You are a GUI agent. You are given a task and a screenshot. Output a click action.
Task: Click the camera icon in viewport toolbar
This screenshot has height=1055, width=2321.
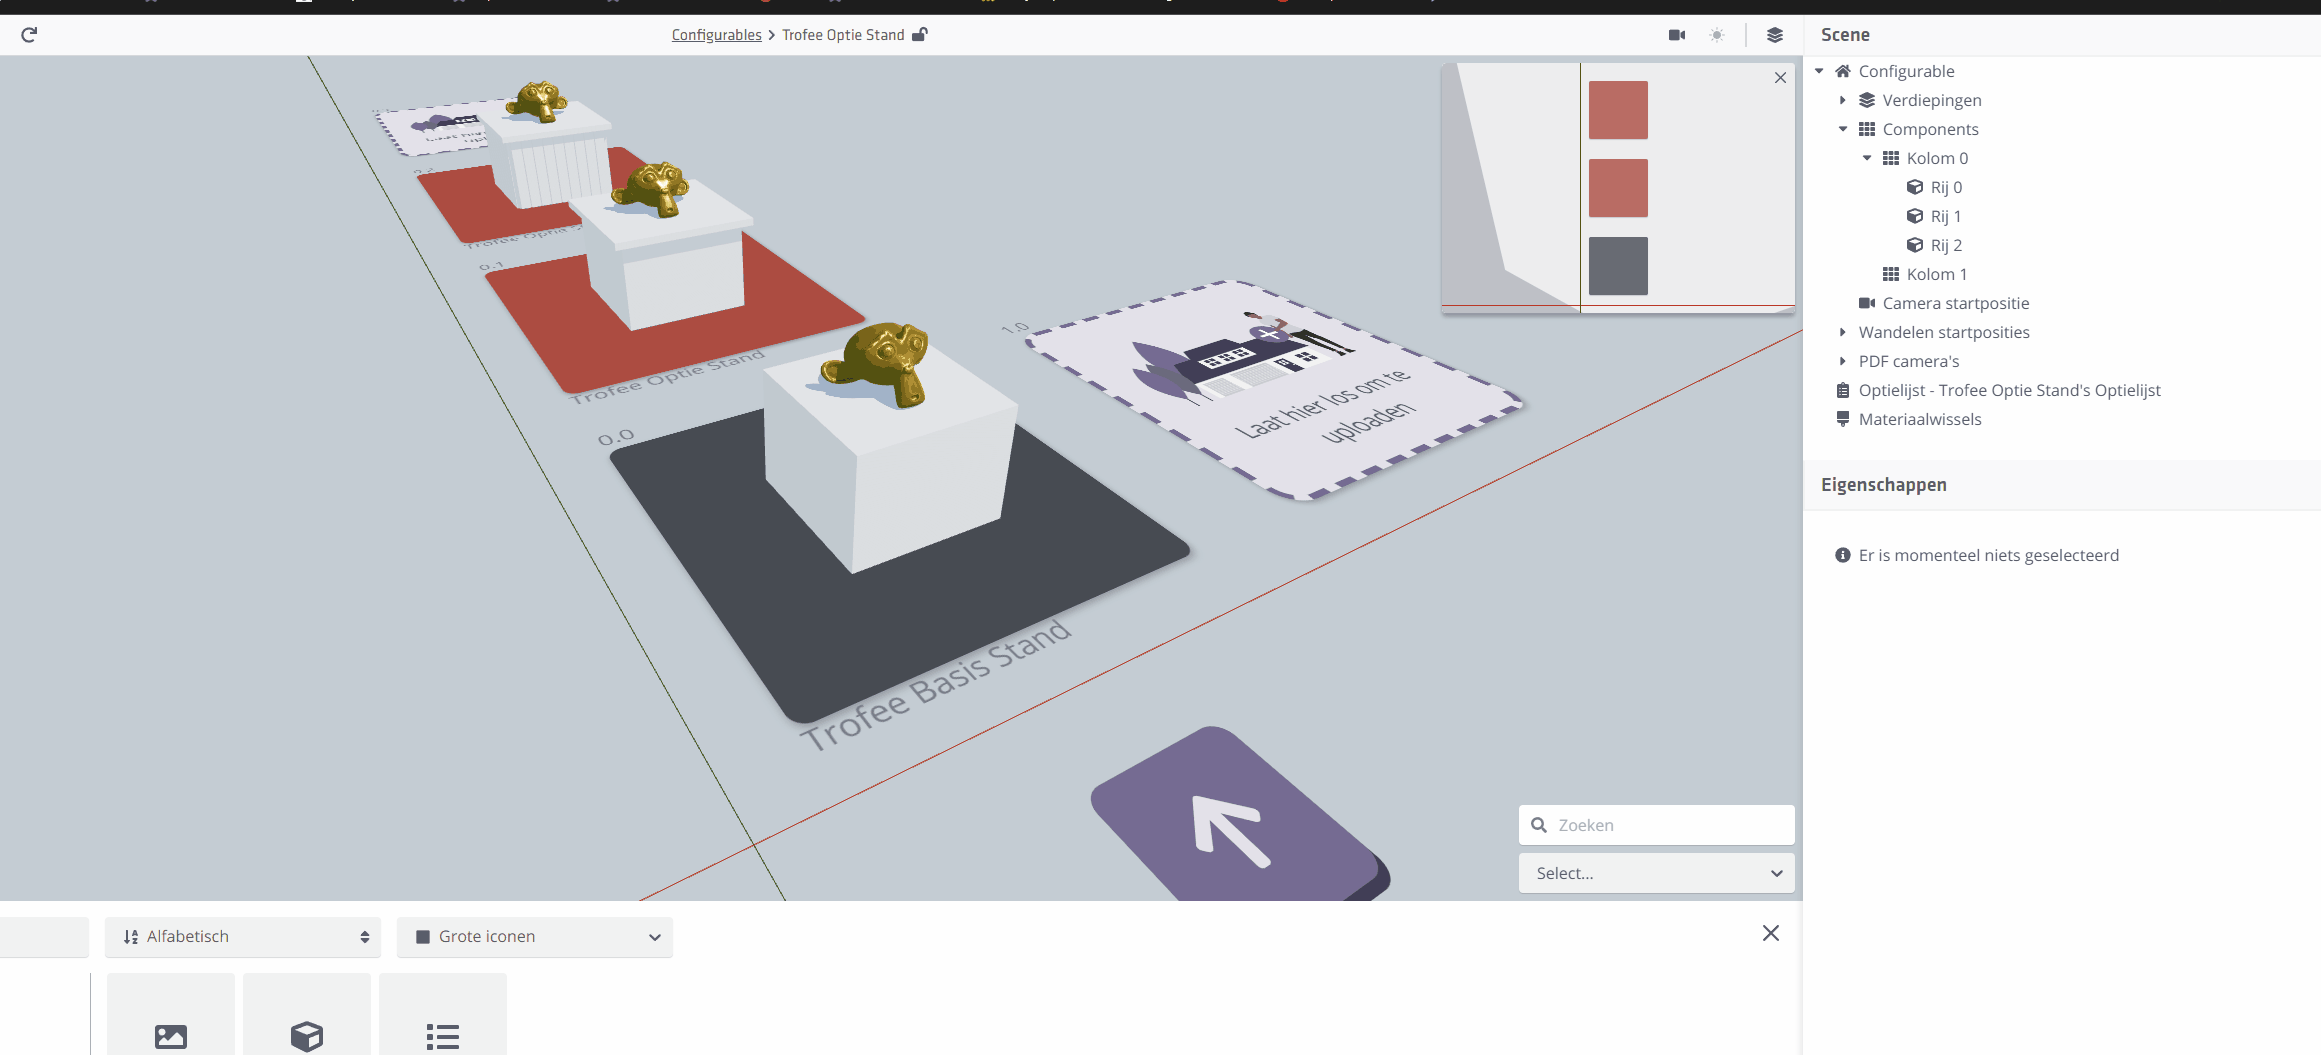(1677, 35)
